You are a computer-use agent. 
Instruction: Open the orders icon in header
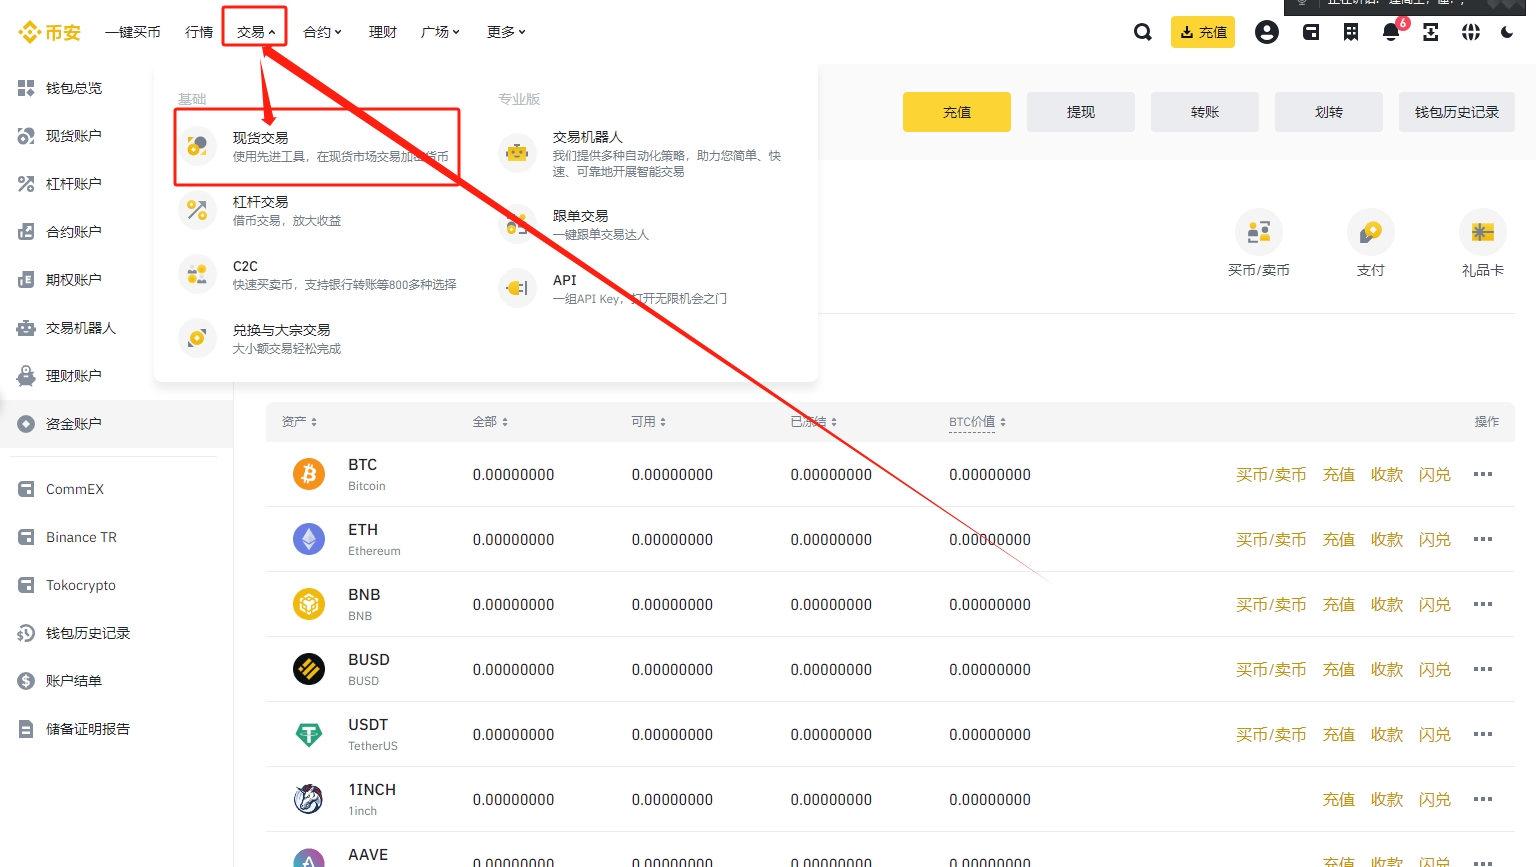(x=1351, y=32)
